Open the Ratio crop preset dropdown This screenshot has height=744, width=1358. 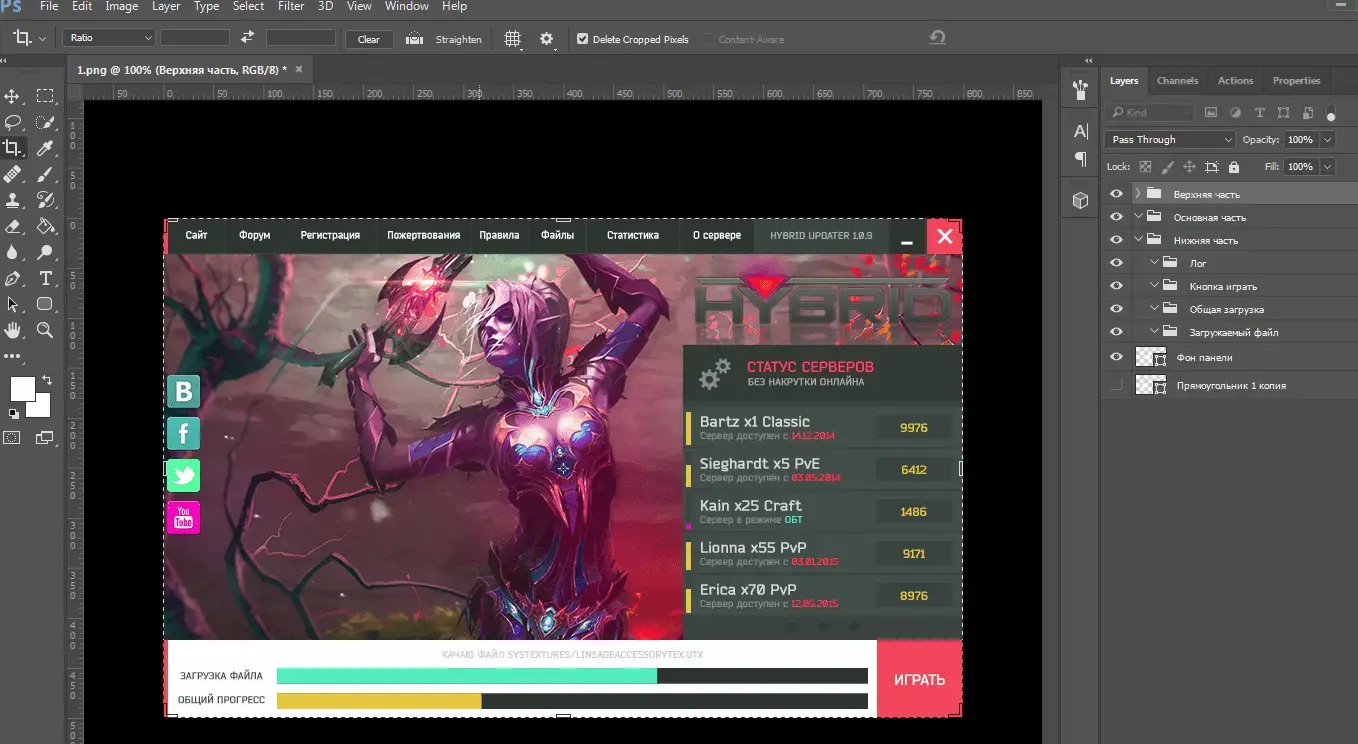[x=109, y=38]
